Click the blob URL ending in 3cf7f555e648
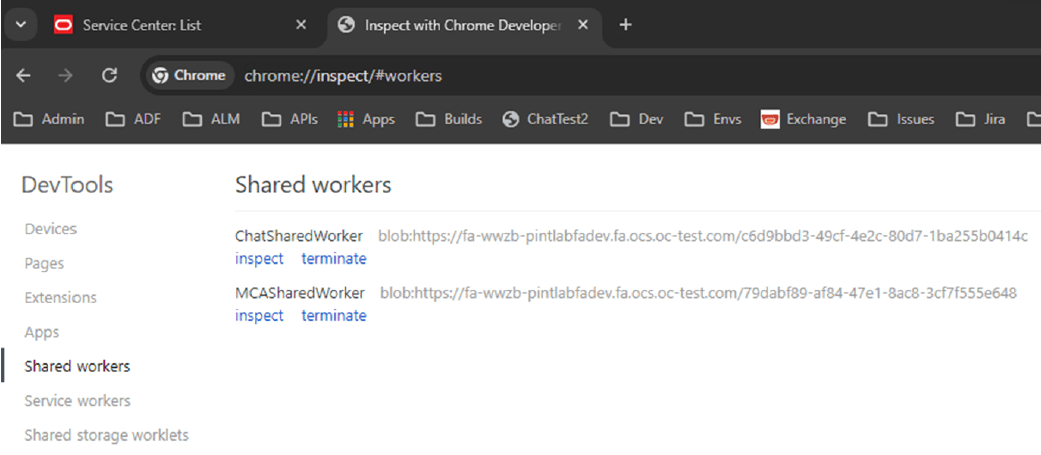Image resolution: width=1041 pixels, height=455 pixels. tap(698, 293)
